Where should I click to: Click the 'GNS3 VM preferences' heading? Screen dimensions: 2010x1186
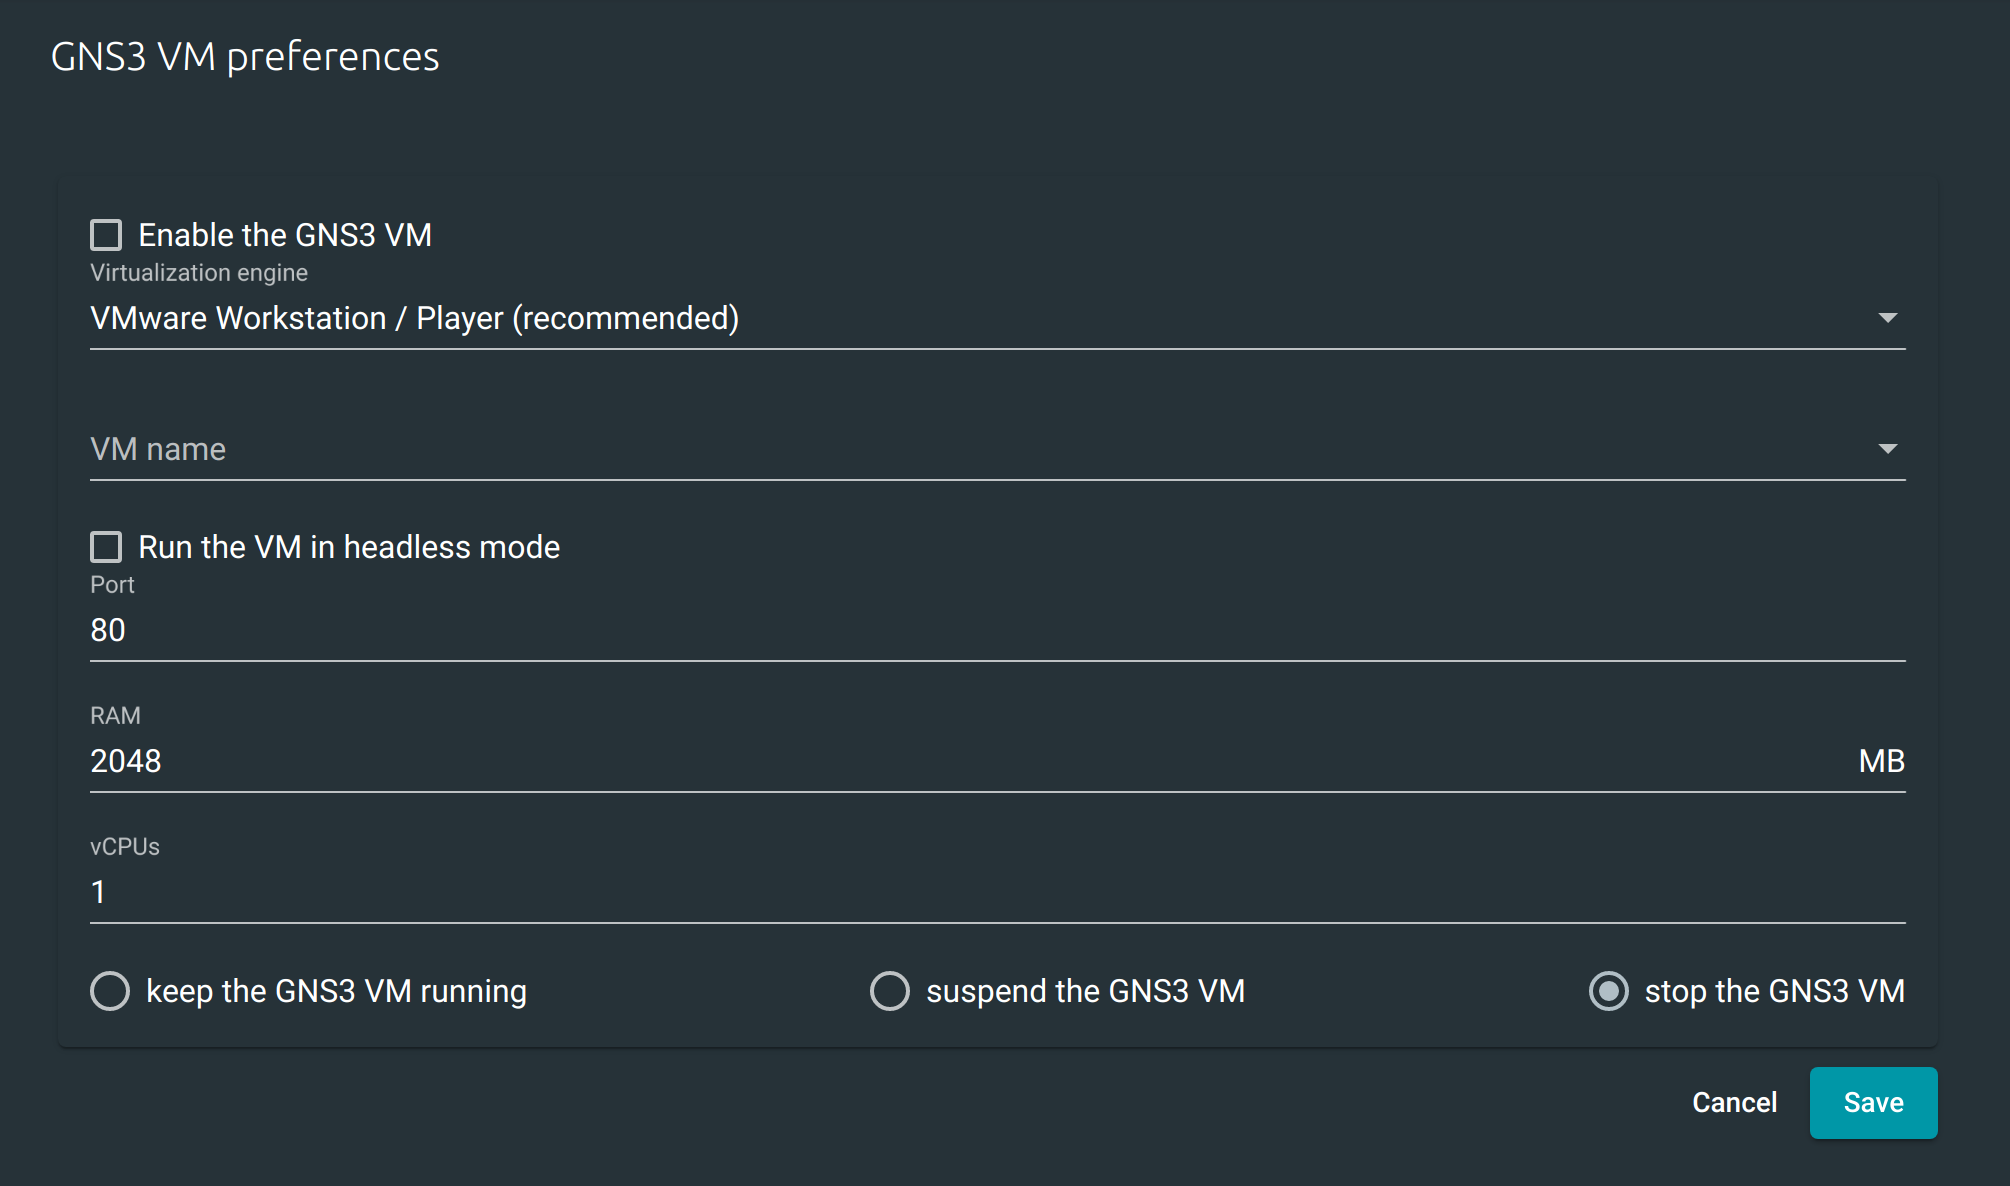[x=245, y=57]
